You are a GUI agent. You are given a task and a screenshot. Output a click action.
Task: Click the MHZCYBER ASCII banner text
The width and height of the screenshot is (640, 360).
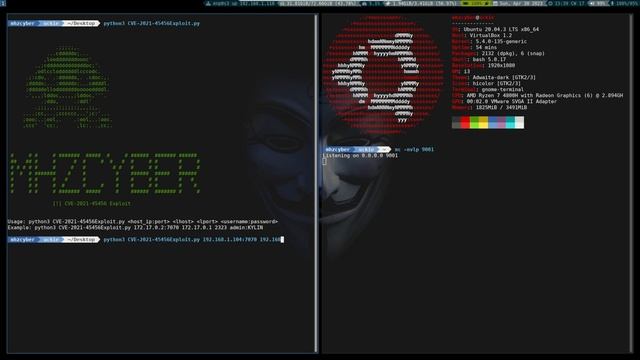pyautogui.click(x=105, y=174)
